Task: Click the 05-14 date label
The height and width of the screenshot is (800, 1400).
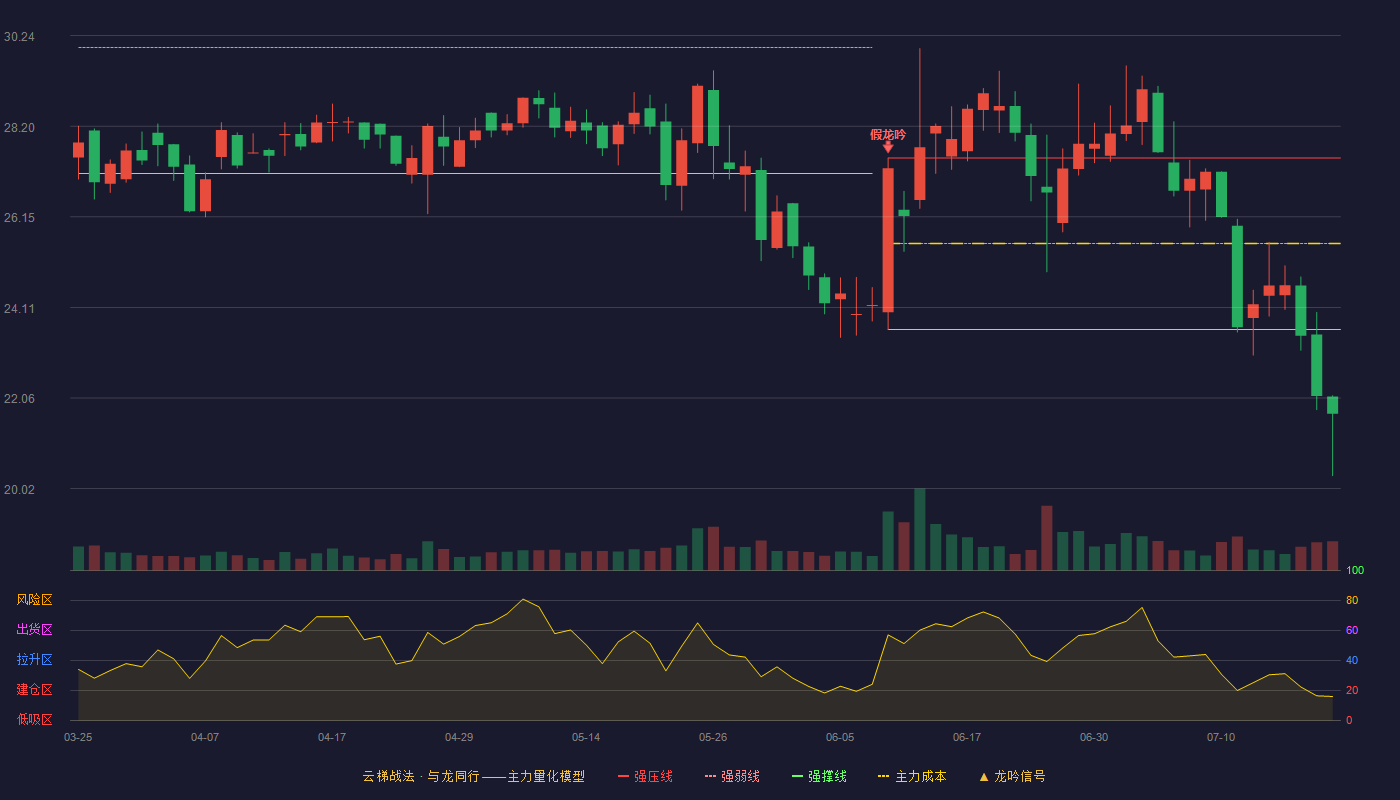Action: click(586, 737)
